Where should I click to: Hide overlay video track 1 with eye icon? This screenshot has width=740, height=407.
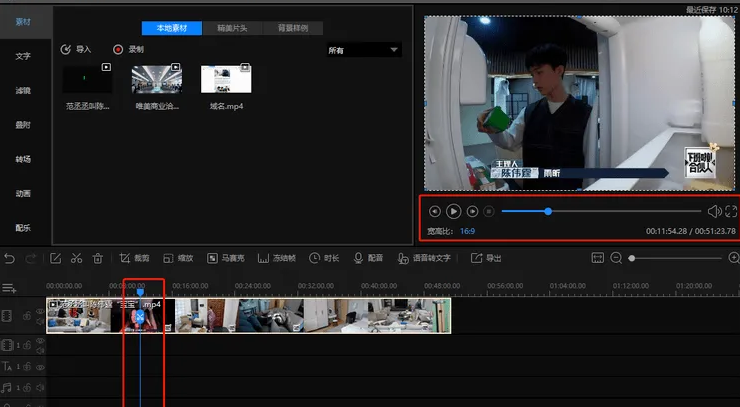pos(40,341)
